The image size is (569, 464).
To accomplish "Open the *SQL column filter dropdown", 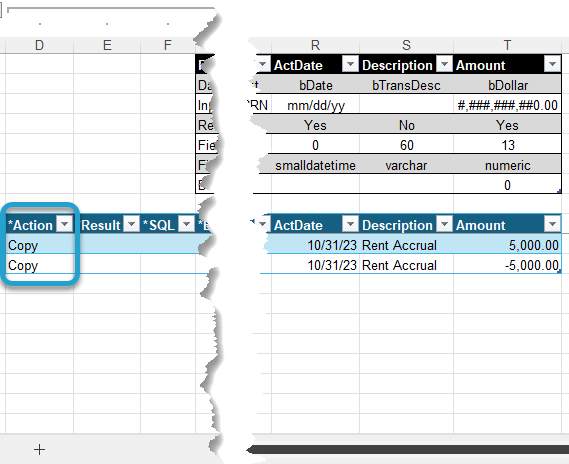I will (187, 225).
